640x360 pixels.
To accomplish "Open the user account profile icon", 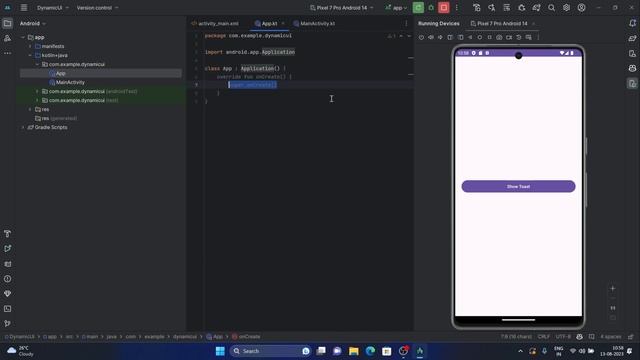I will 581,8.
